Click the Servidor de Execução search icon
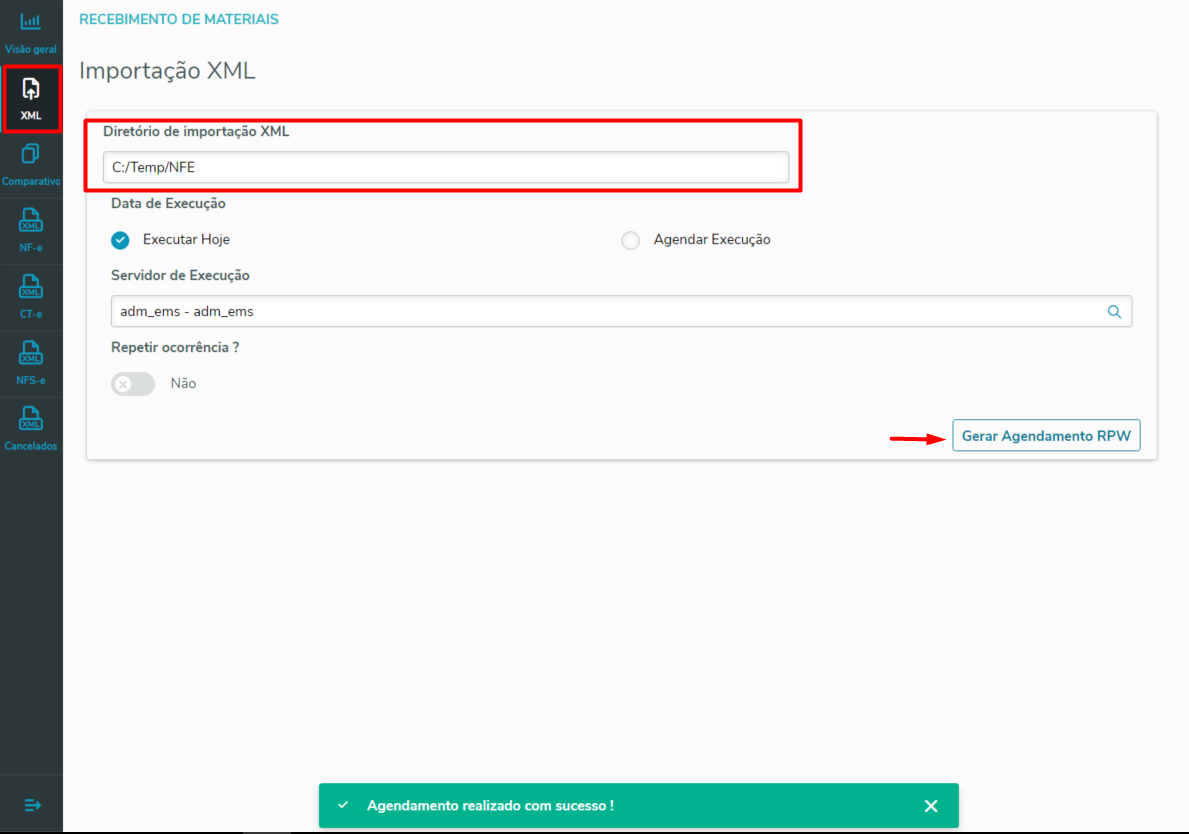This screenshot has height=834, width=1189. (1114, 312)
